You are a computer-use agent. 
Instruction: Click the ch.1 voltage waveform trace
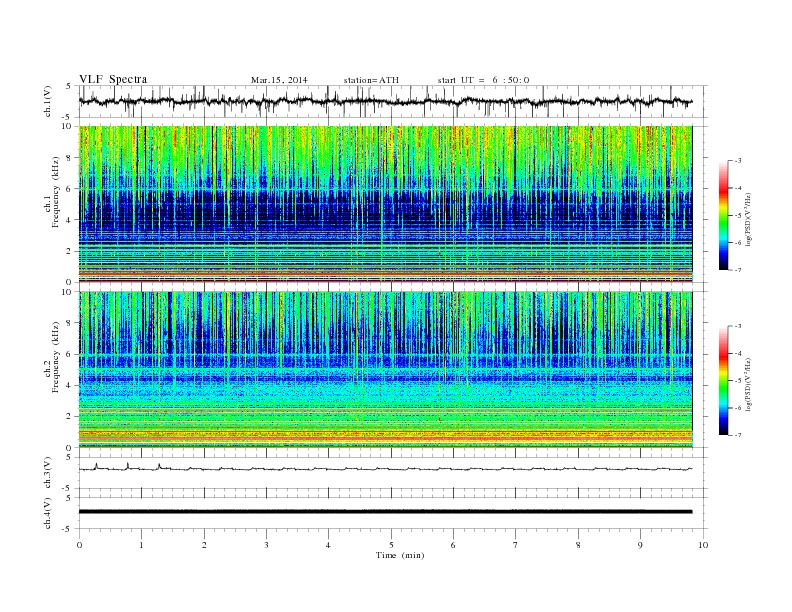(x=385, y=101)
